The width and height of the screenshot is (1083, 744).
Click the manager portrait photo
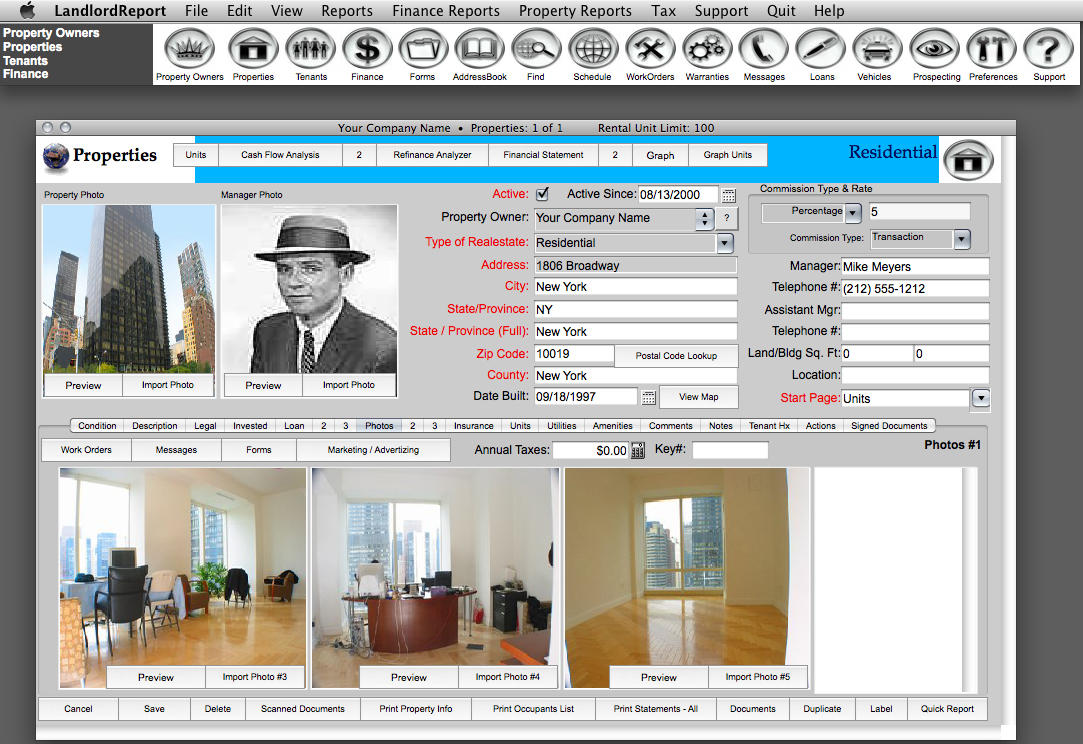309,289
